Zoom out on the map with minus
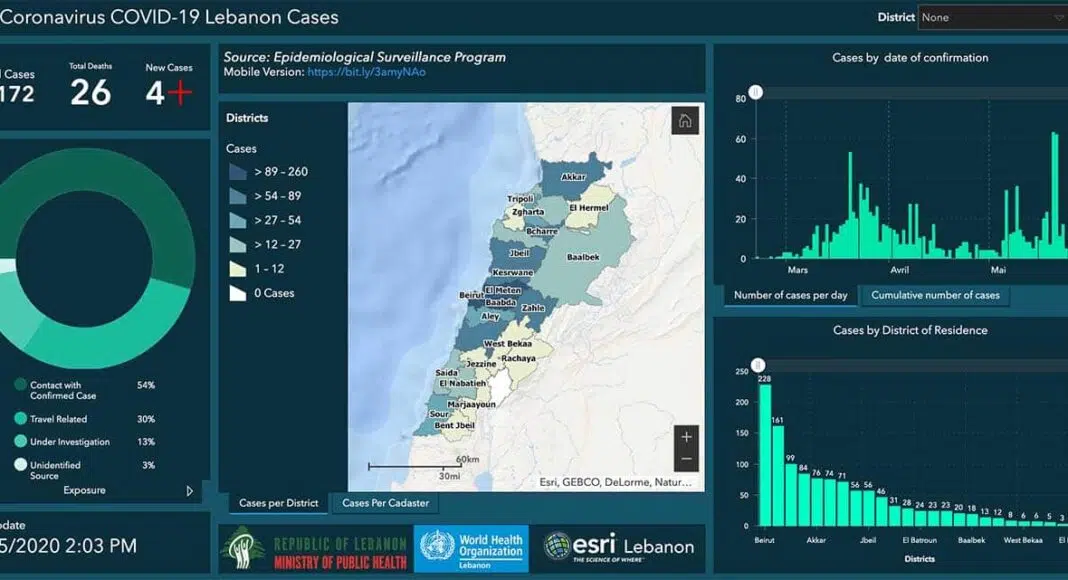This screenshot has height=580, width=1068. [686, 460]
